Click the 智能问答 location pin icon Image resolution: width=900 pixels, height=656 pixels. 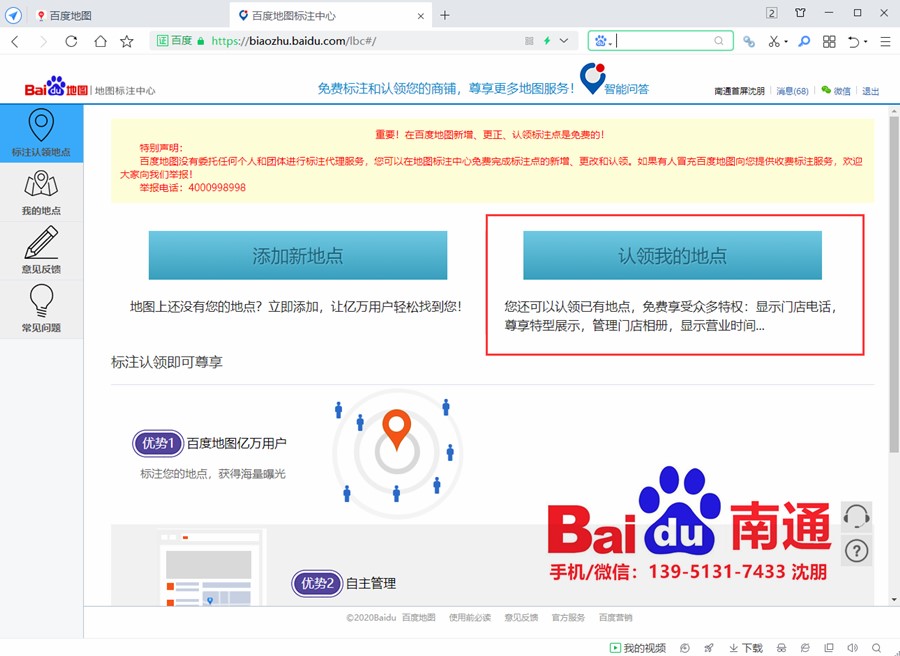tap(592, 78)
